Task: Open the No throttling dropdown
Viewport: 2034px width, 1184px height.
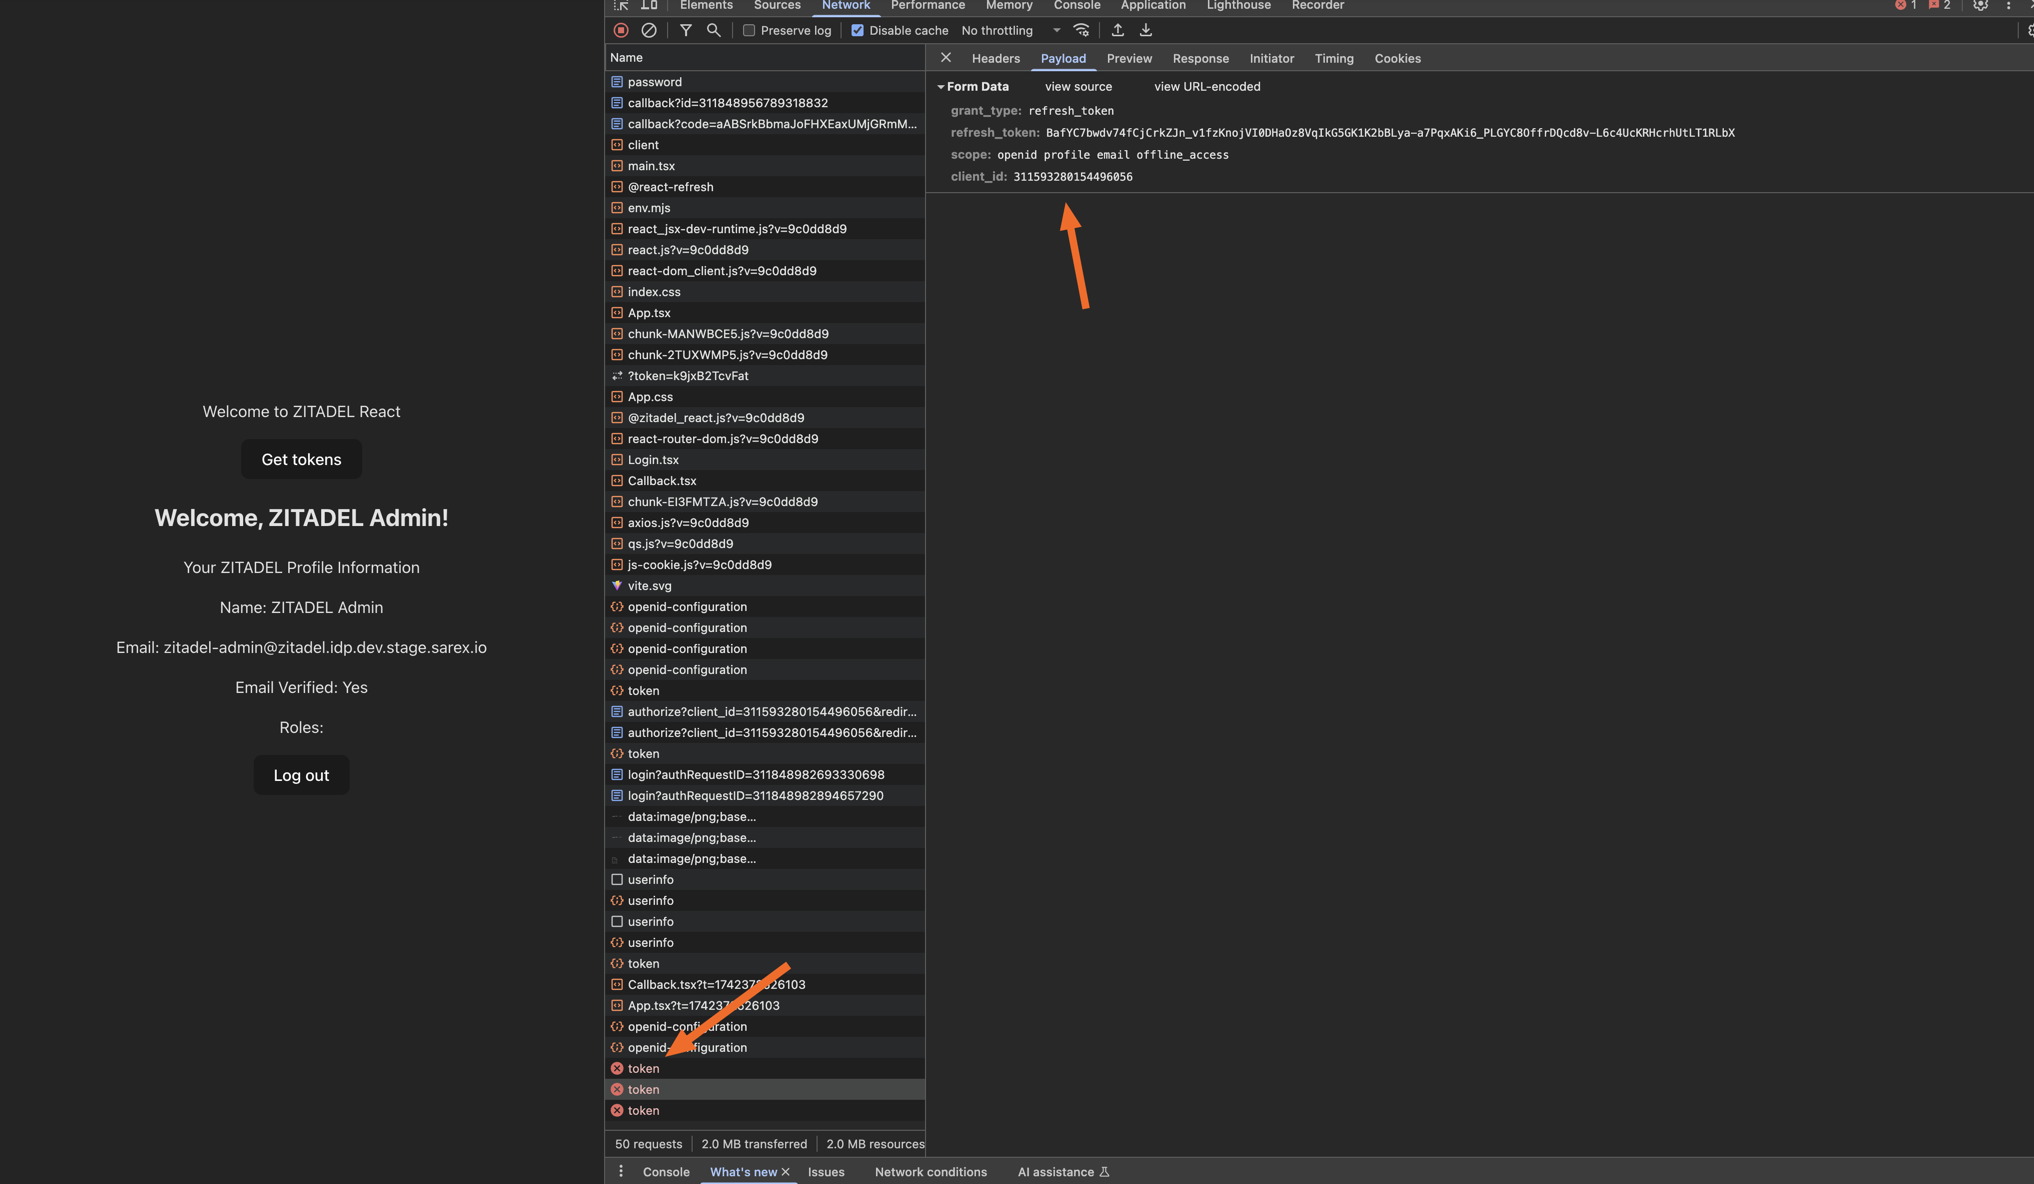Action: (x=1010, y=30)
